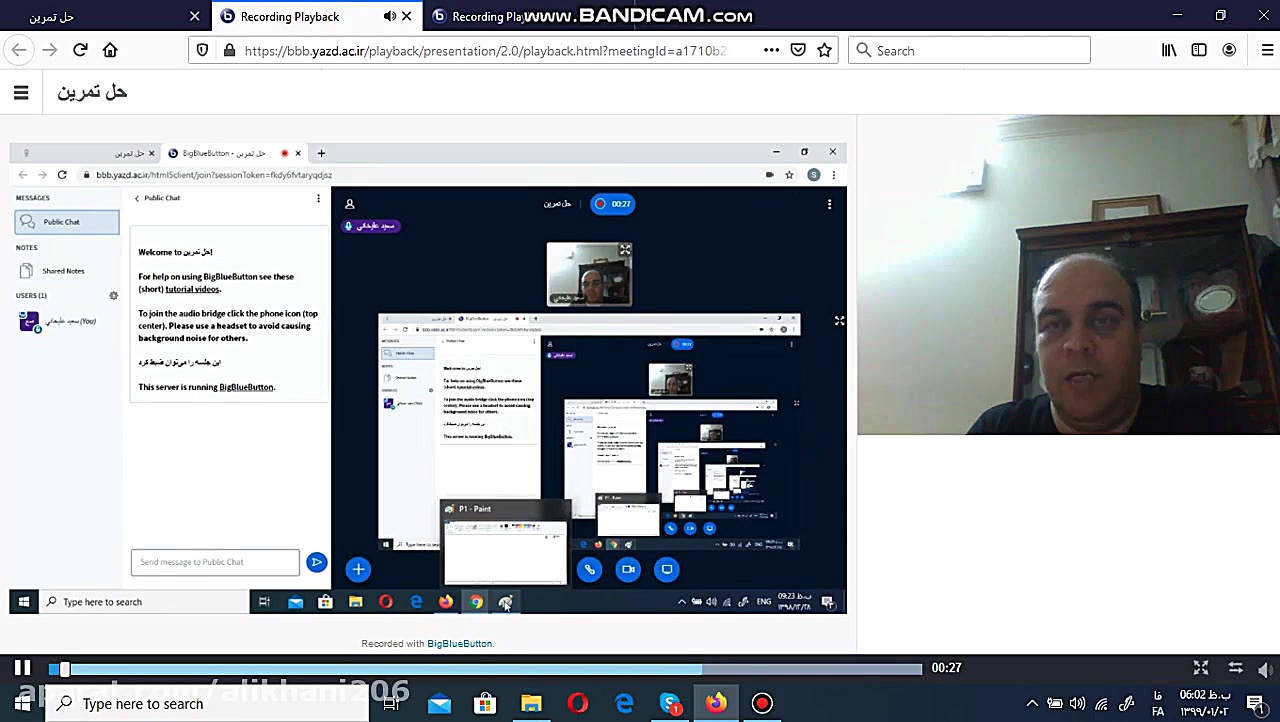Viewport: 1280px width, 722px height.
Task: Open Start menu on the bottom taskbar
Action: point(22,703)
